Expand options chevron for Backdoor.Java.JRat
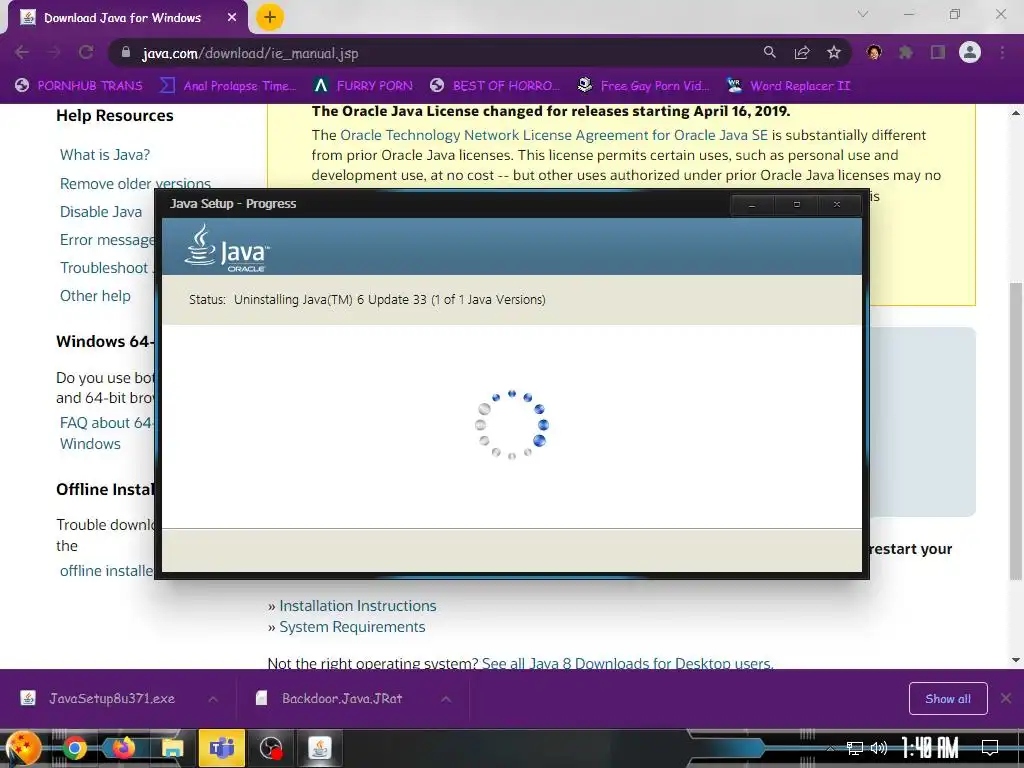The width and height of the screenshot is (1024, 768). point(446,699)
